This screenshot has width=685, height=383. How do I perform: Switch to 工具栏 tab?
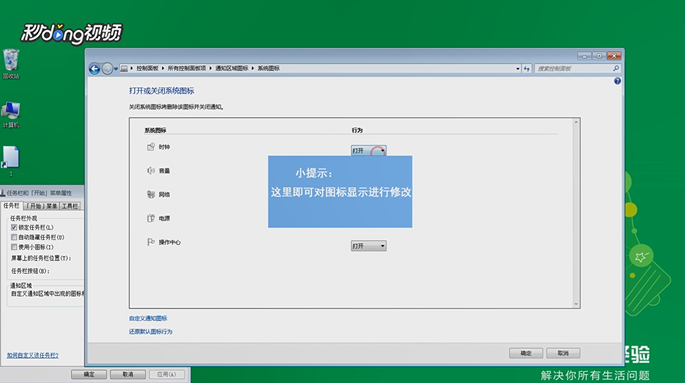tap(70, 206)
